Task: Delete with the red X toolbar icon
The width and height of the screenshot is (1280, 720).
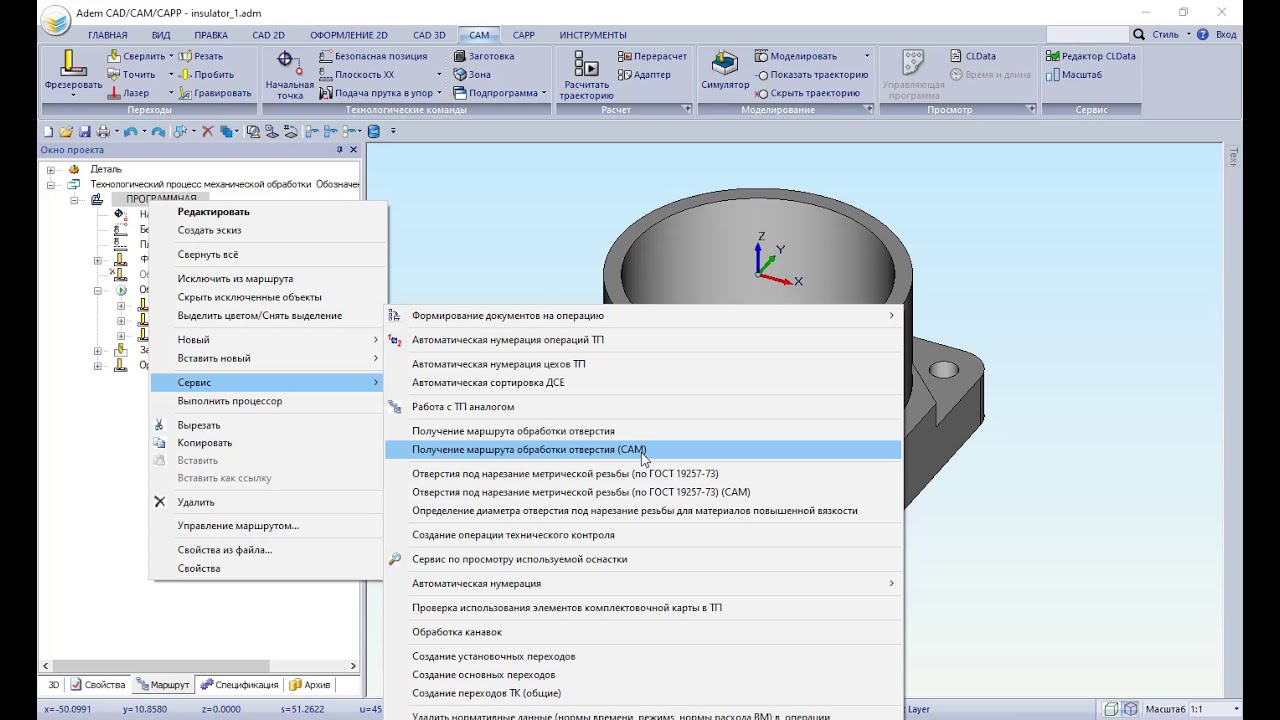Action: (x=208, y=131)
